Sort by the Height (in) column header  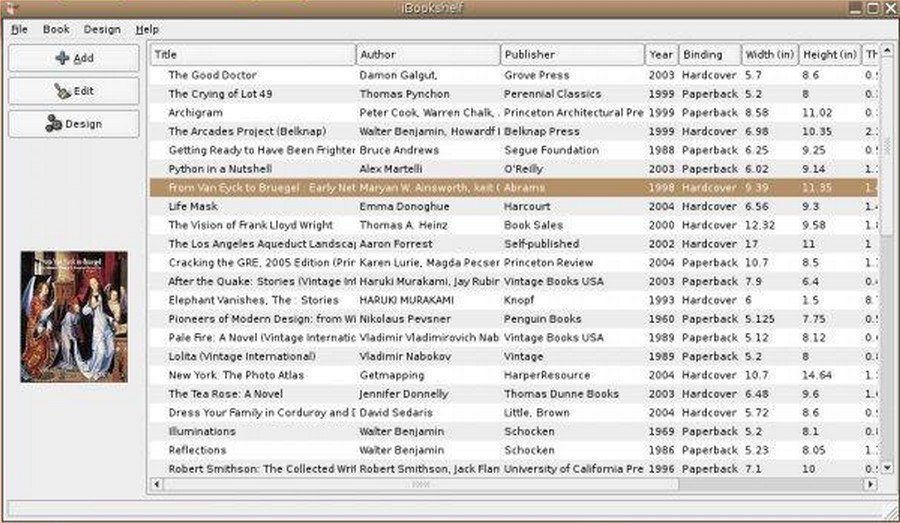coord(830,55)
